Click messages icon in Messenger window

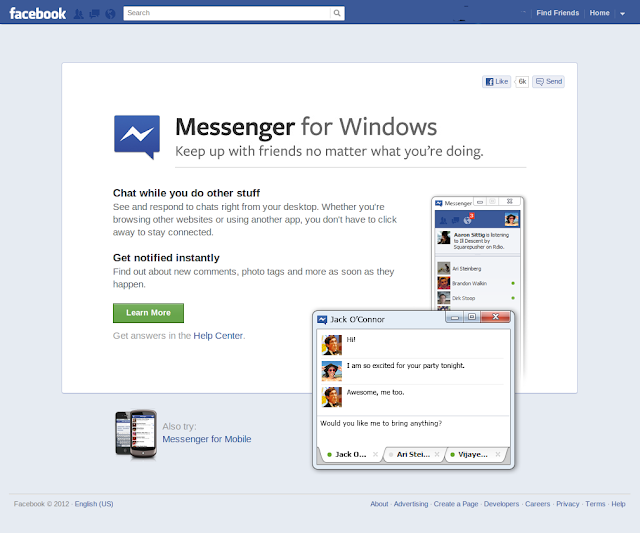[456, 221]
